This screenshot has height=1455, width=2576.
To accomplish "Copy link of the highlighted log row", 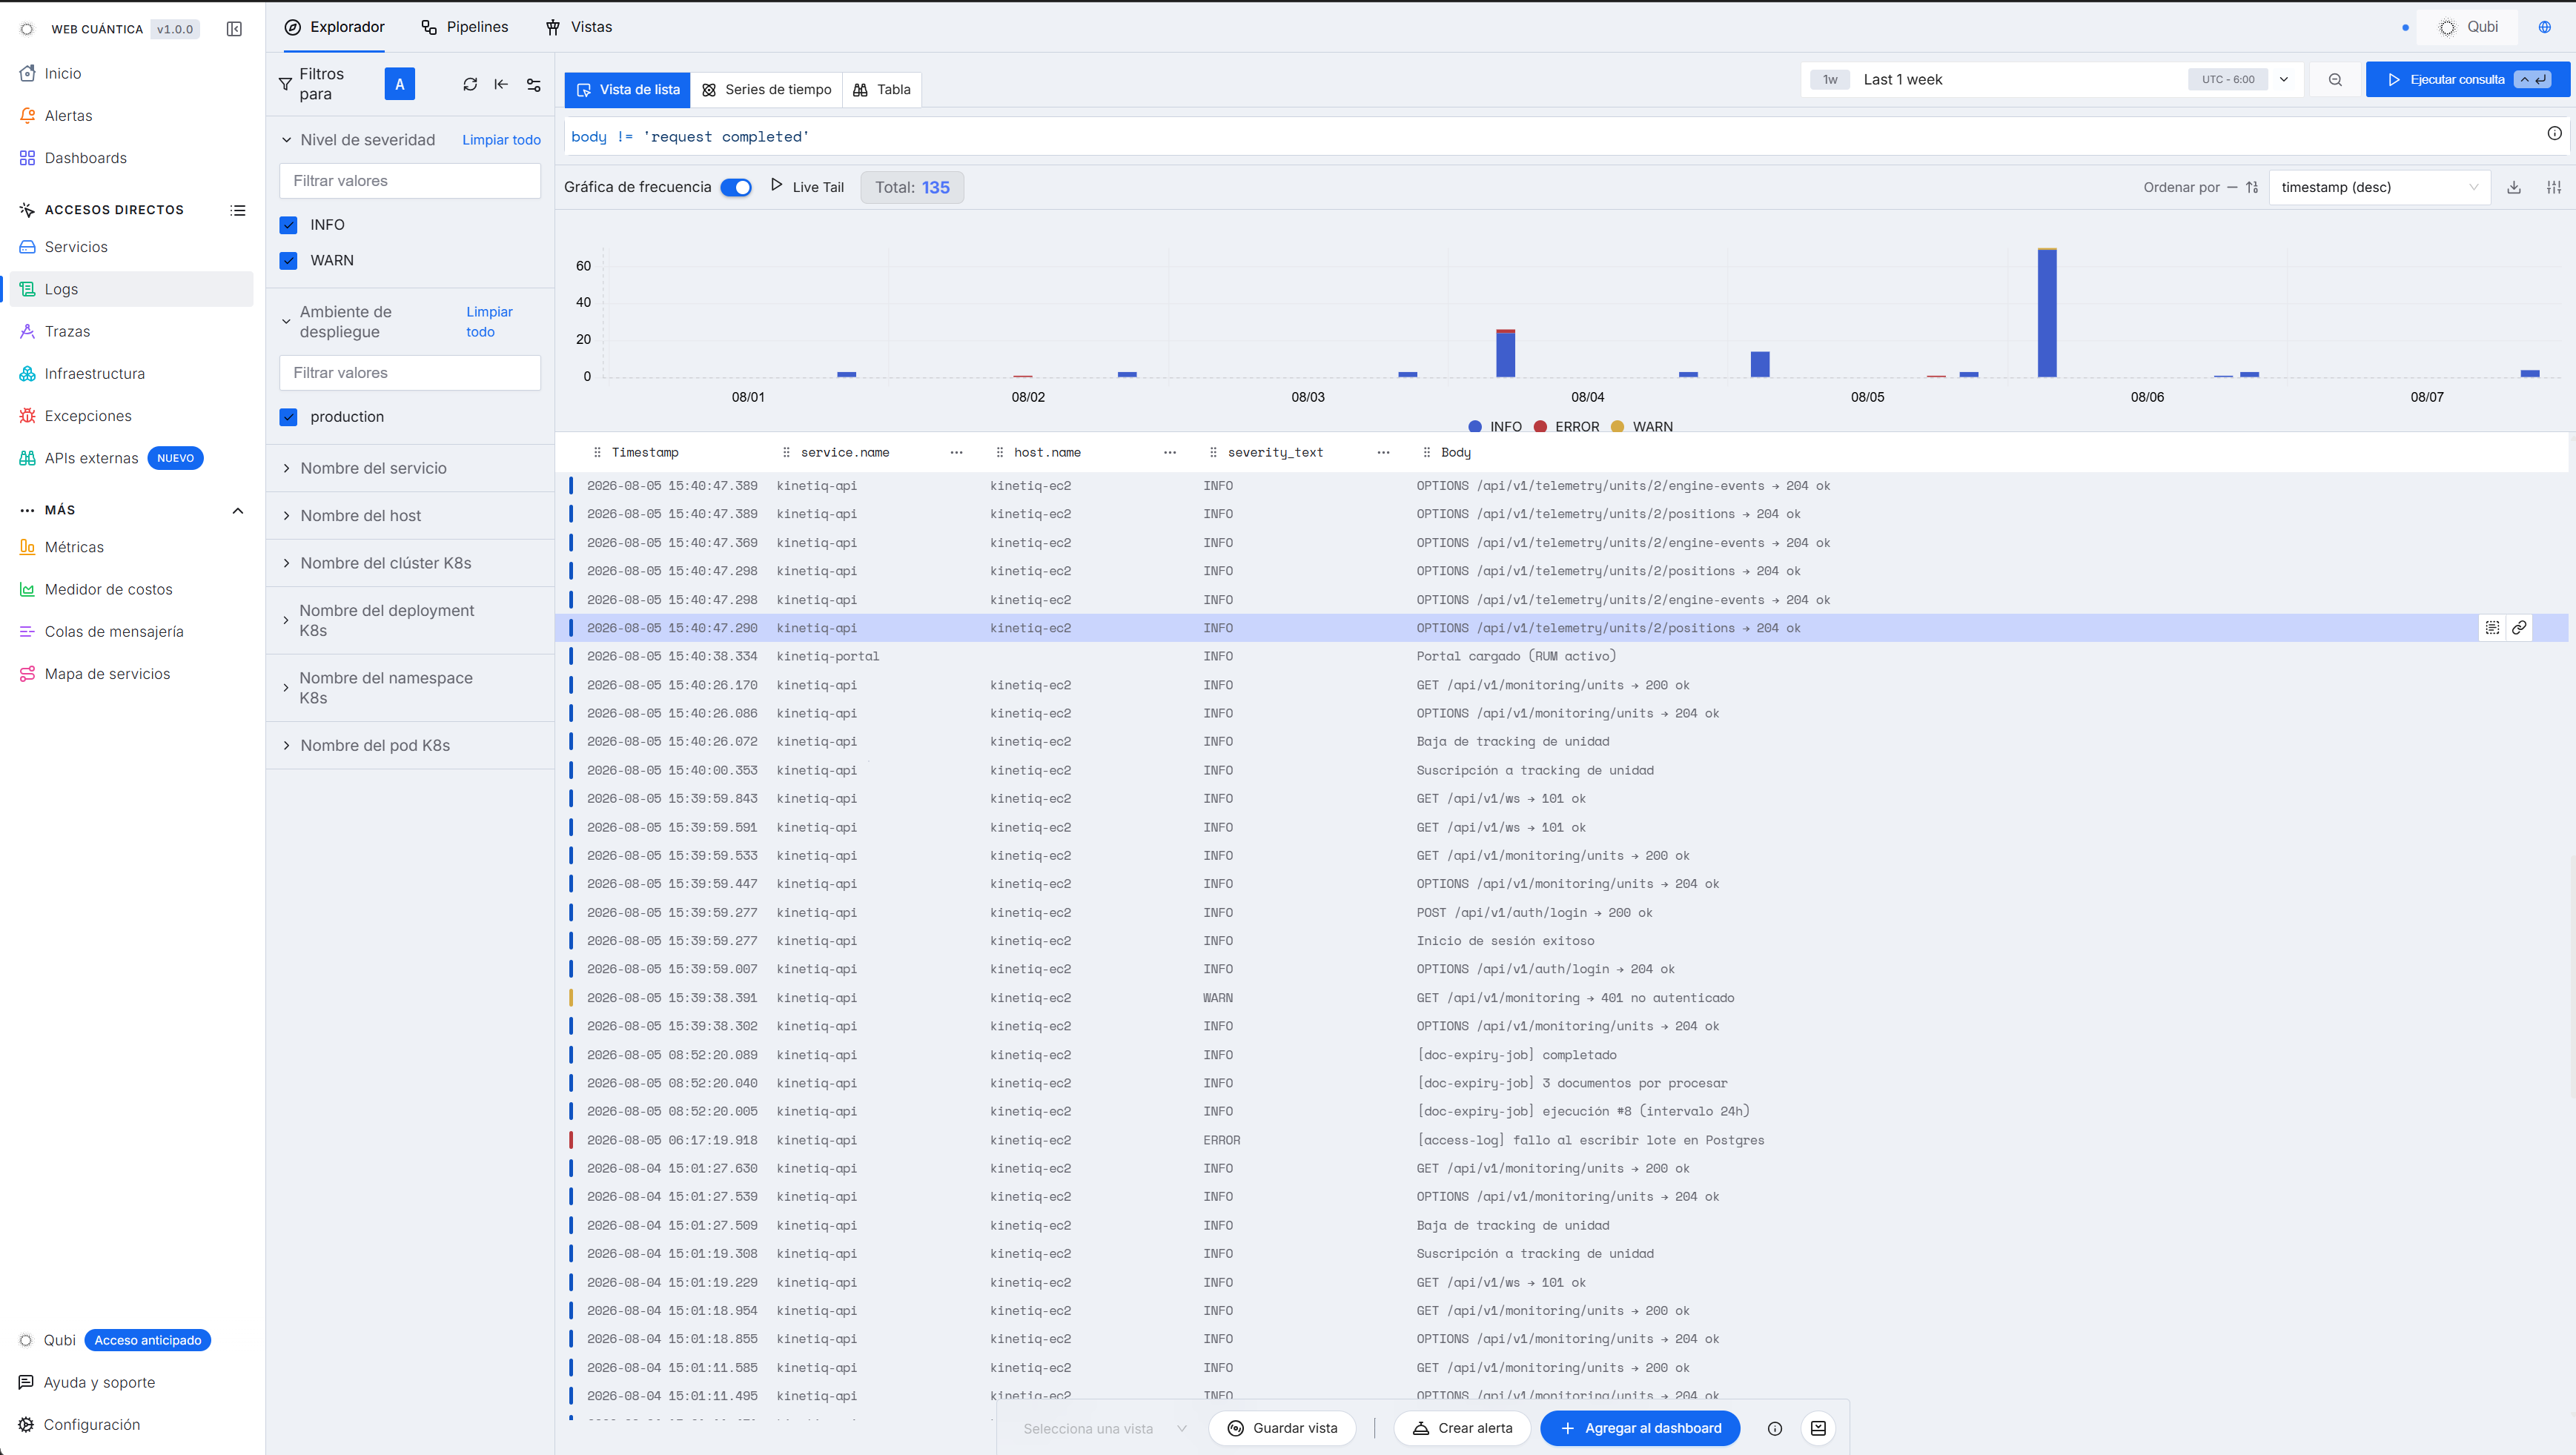I will click(2519, 628).
